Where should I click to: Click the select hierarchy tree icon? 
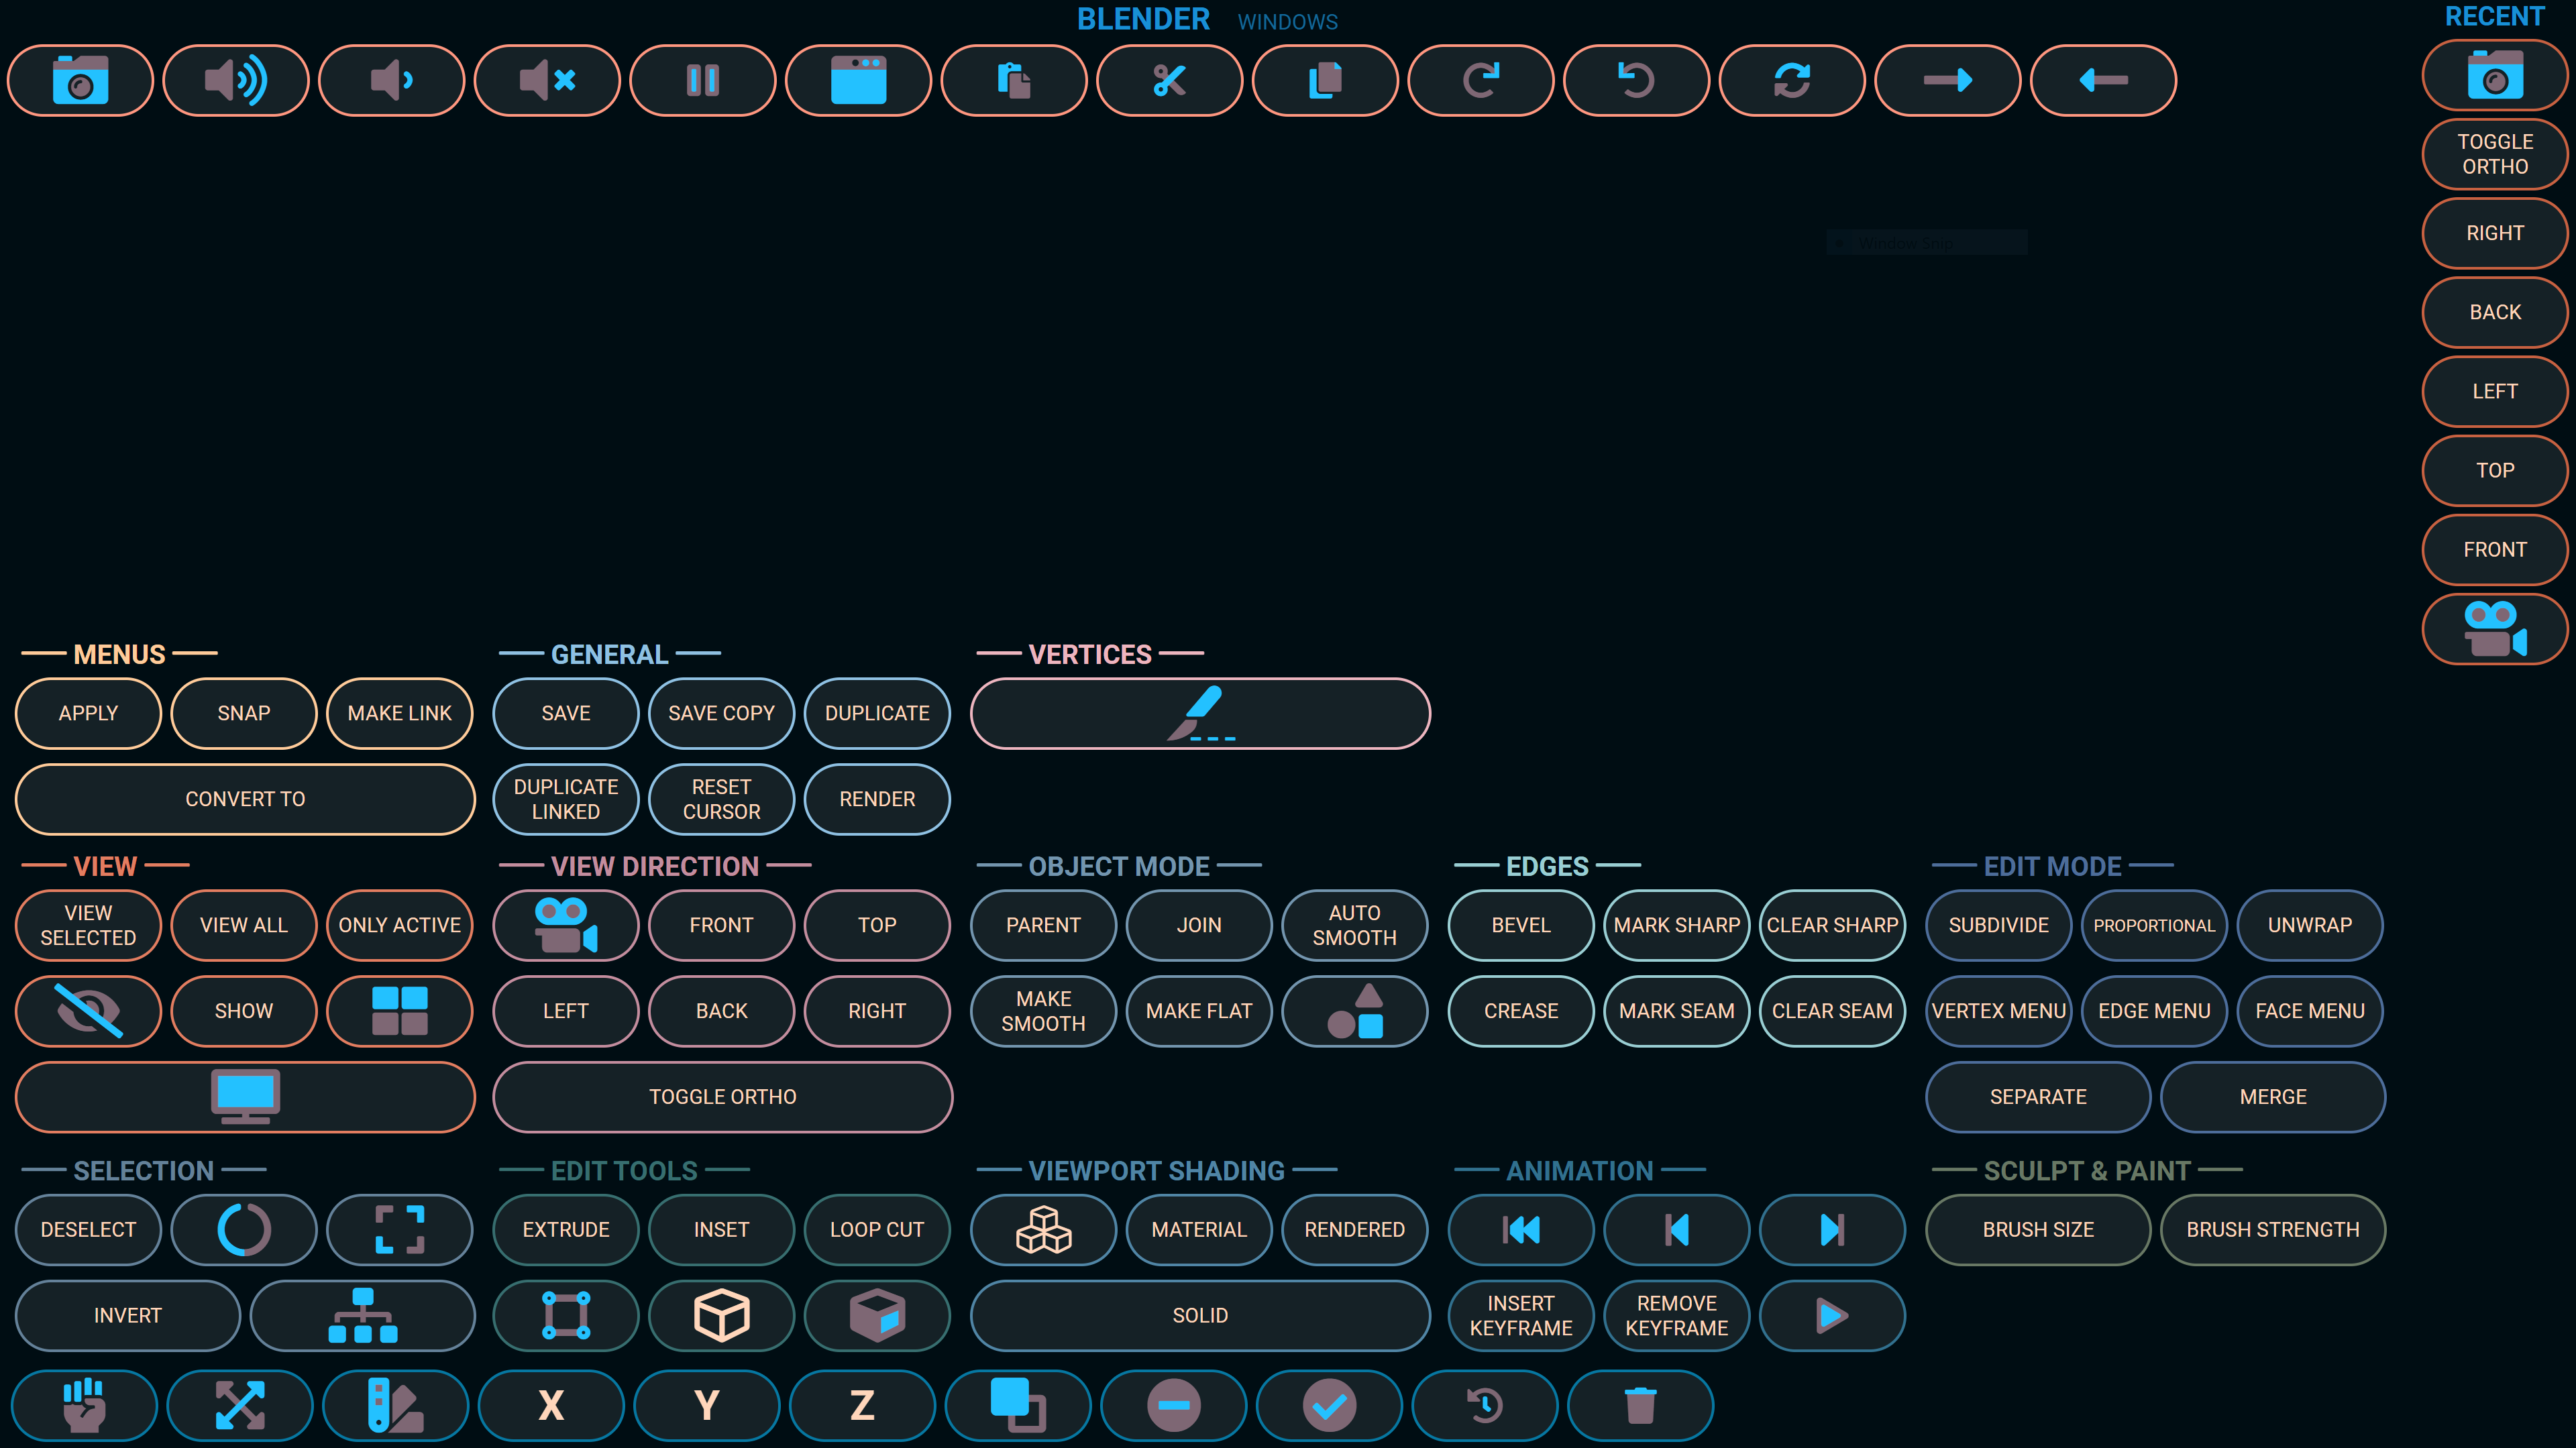(362, 1315)
